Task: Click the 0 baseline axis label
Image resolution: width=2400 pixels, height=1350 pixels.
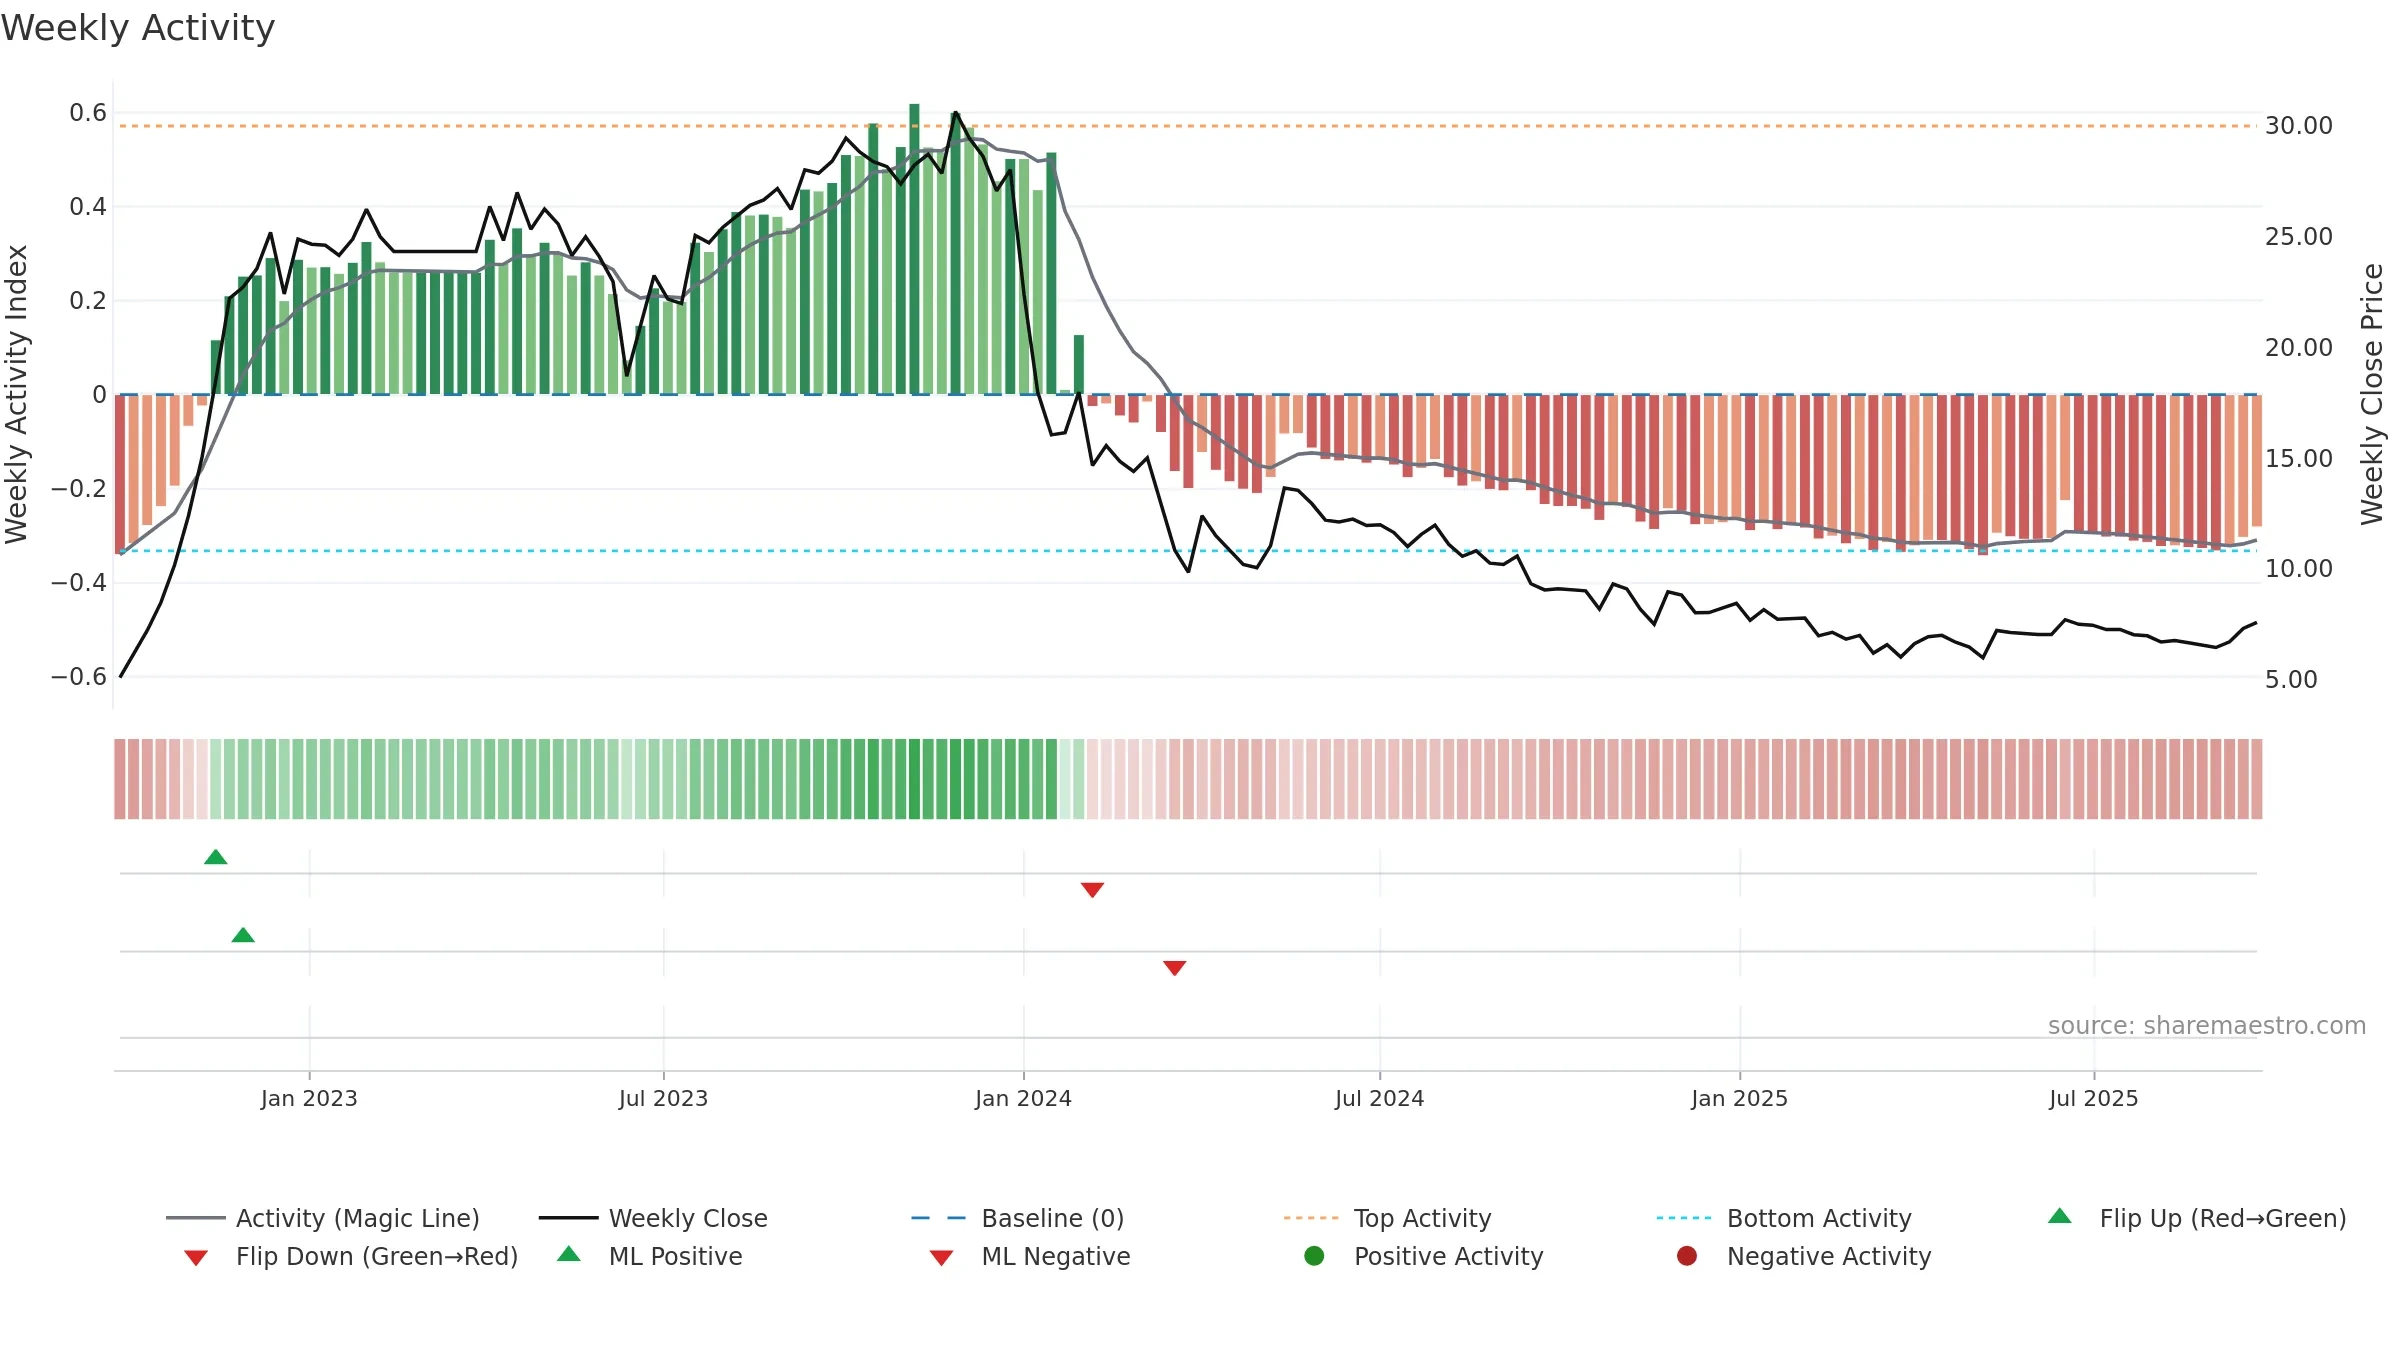Action: click(99, 395)
